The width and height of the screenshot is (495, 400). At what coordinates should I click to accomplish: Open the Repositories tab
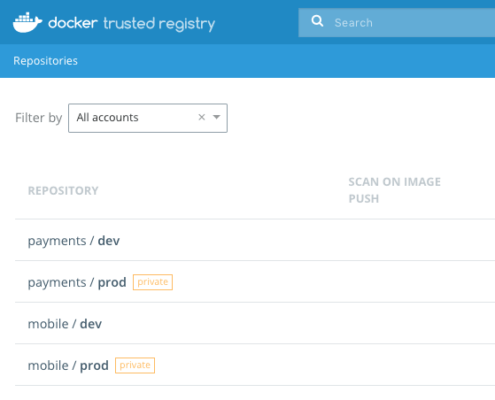(x=45, y=61)
